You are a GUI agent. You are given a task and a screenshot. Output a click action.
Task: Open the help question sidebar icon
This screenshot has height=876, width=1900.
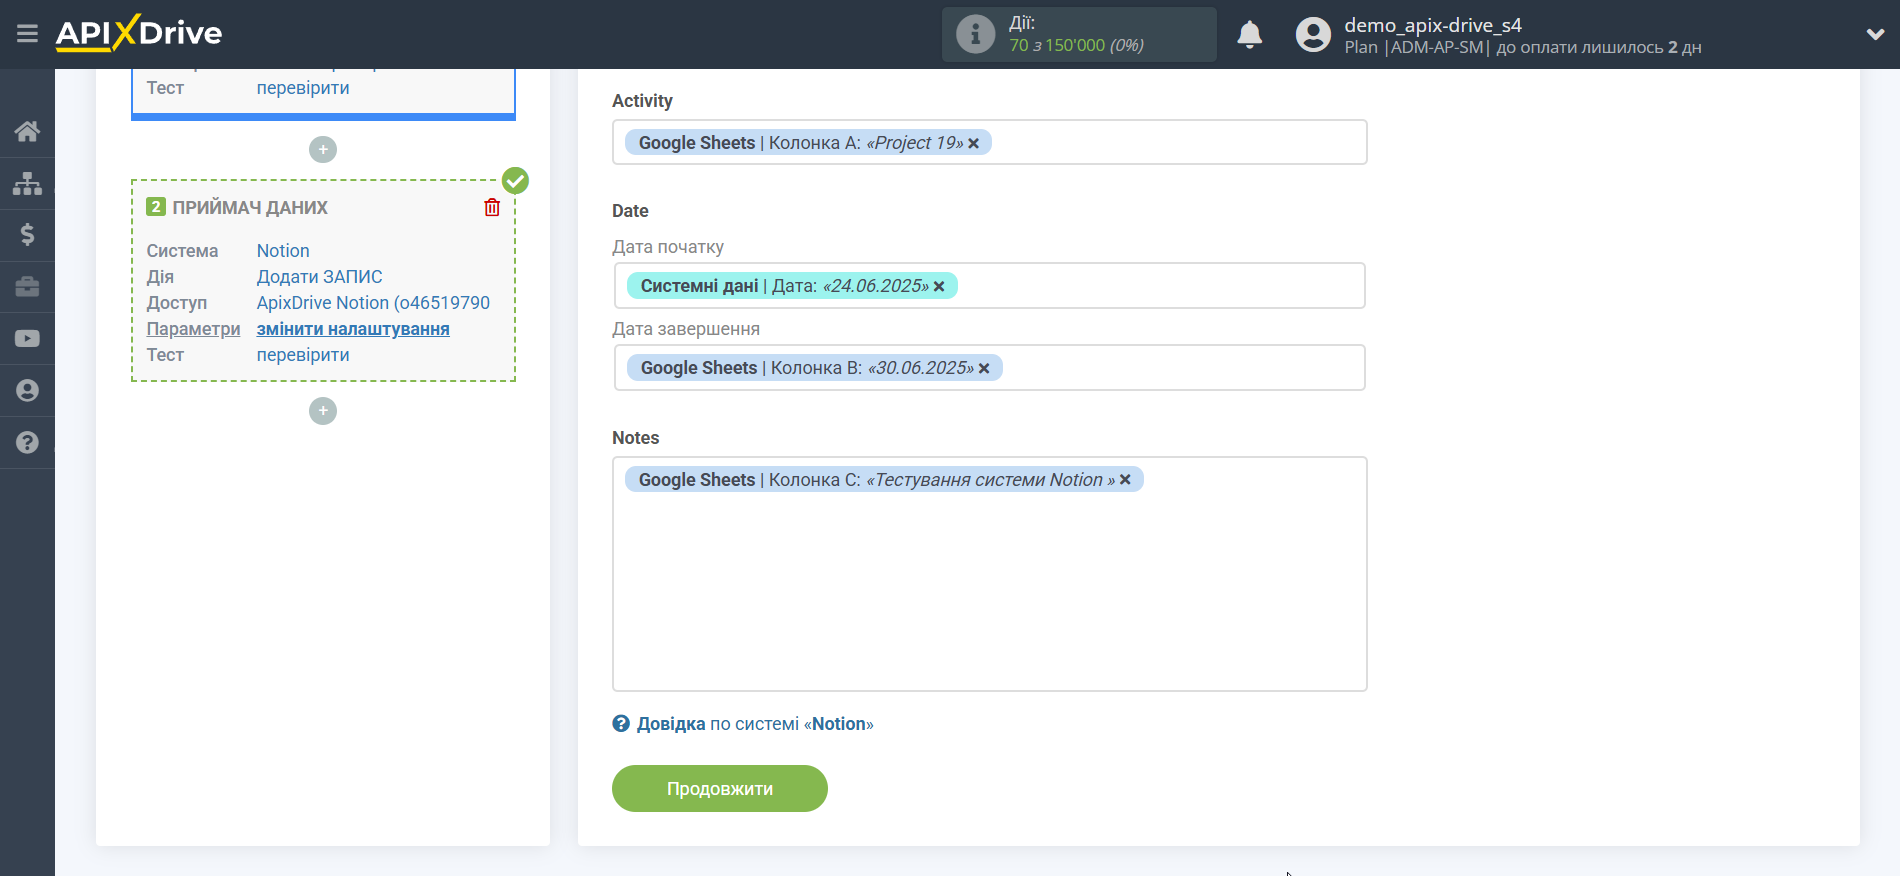click(27, 442)
